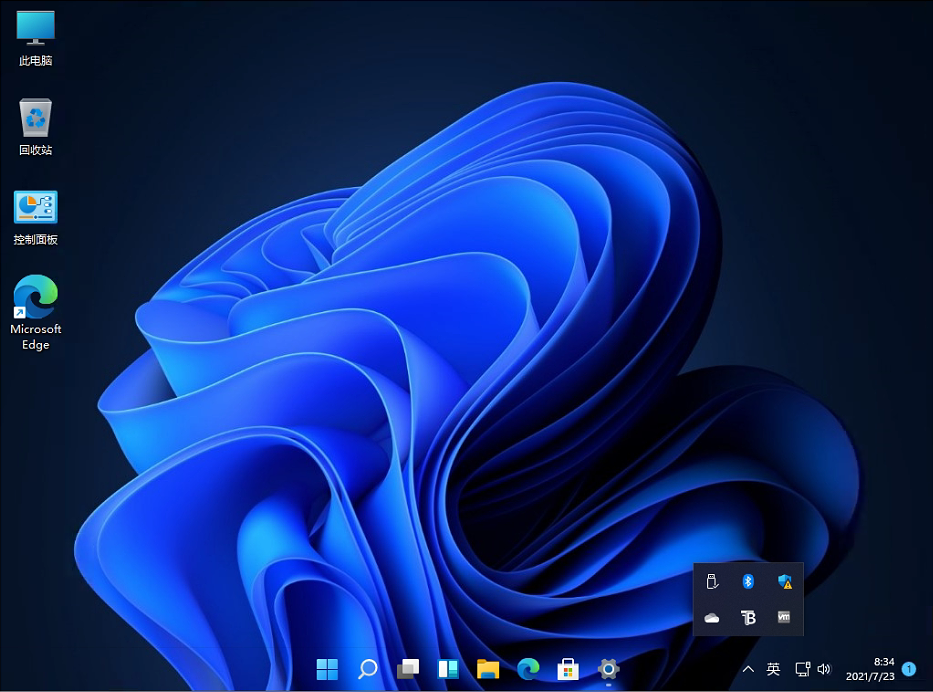Open OneDrive from the tray overflow

(x=712, y=618)
